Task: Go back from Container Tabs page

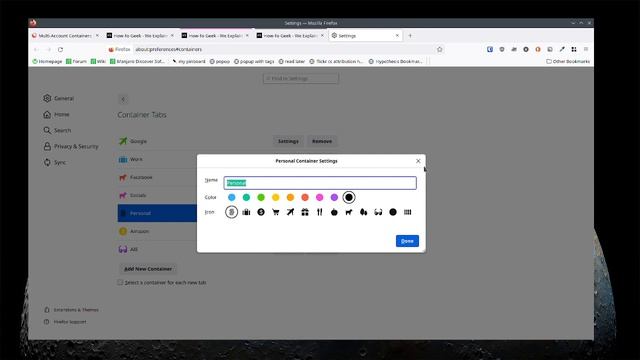Action: point(123,99)
